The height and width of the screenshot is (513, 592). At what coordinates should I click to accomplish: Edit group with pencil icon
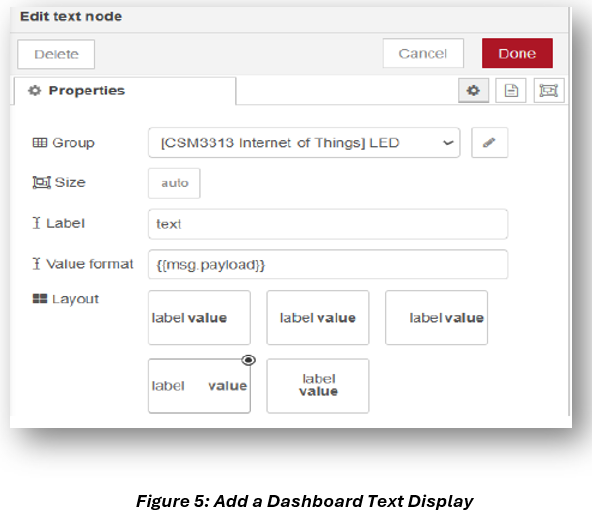coord(489,143)
